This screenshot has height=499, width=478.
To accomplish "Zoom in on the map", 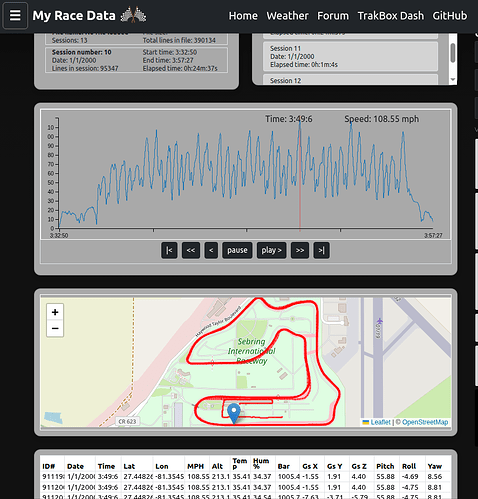I will (55, 312).
